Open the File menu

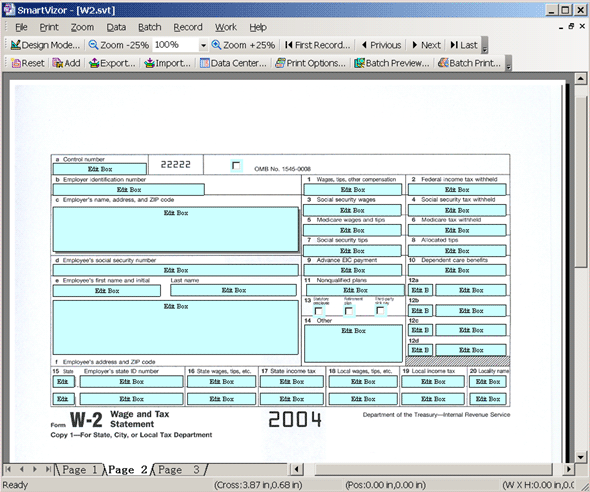[21, 27]
